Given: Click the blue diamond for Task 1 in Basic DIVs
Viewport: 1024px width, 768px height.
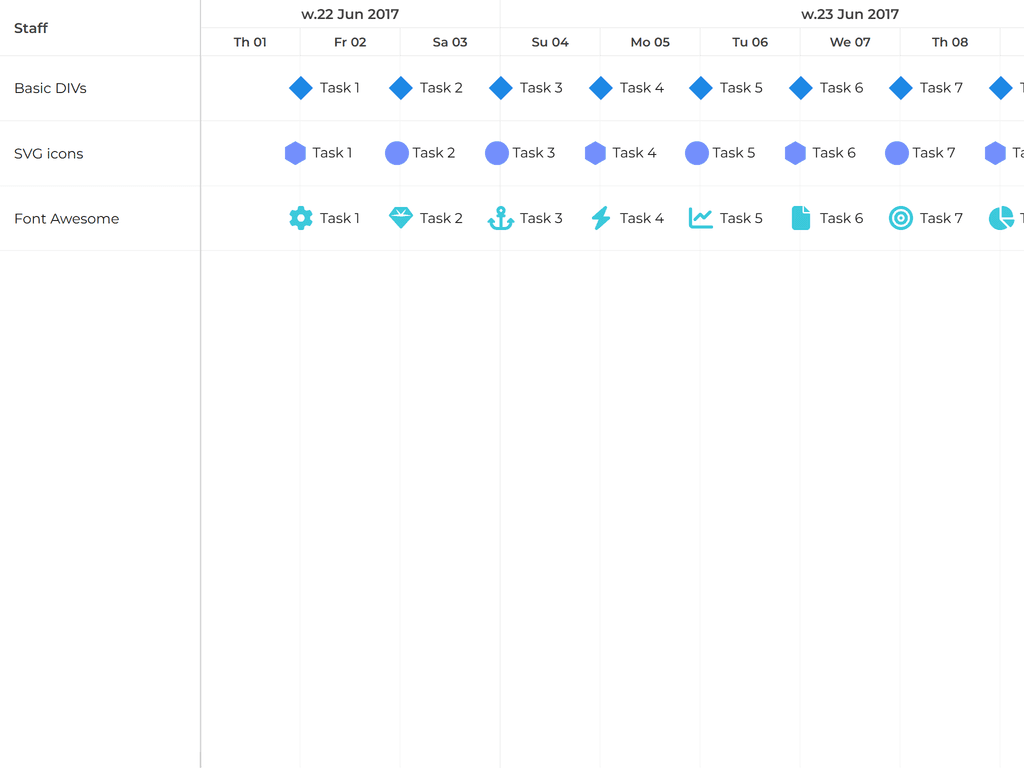Looking at the screenshot, I should tap(301, 88).
